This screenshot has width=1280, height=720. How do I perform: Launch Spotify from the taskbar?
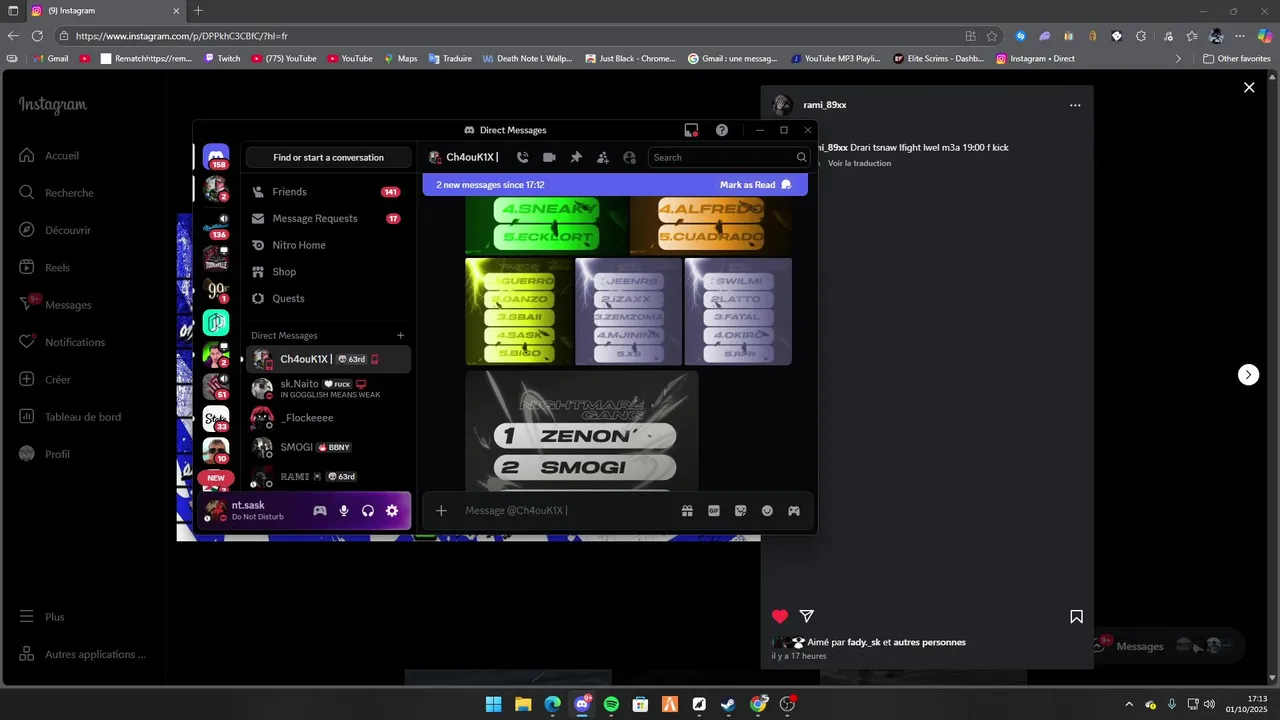click(x=611, y=704)
